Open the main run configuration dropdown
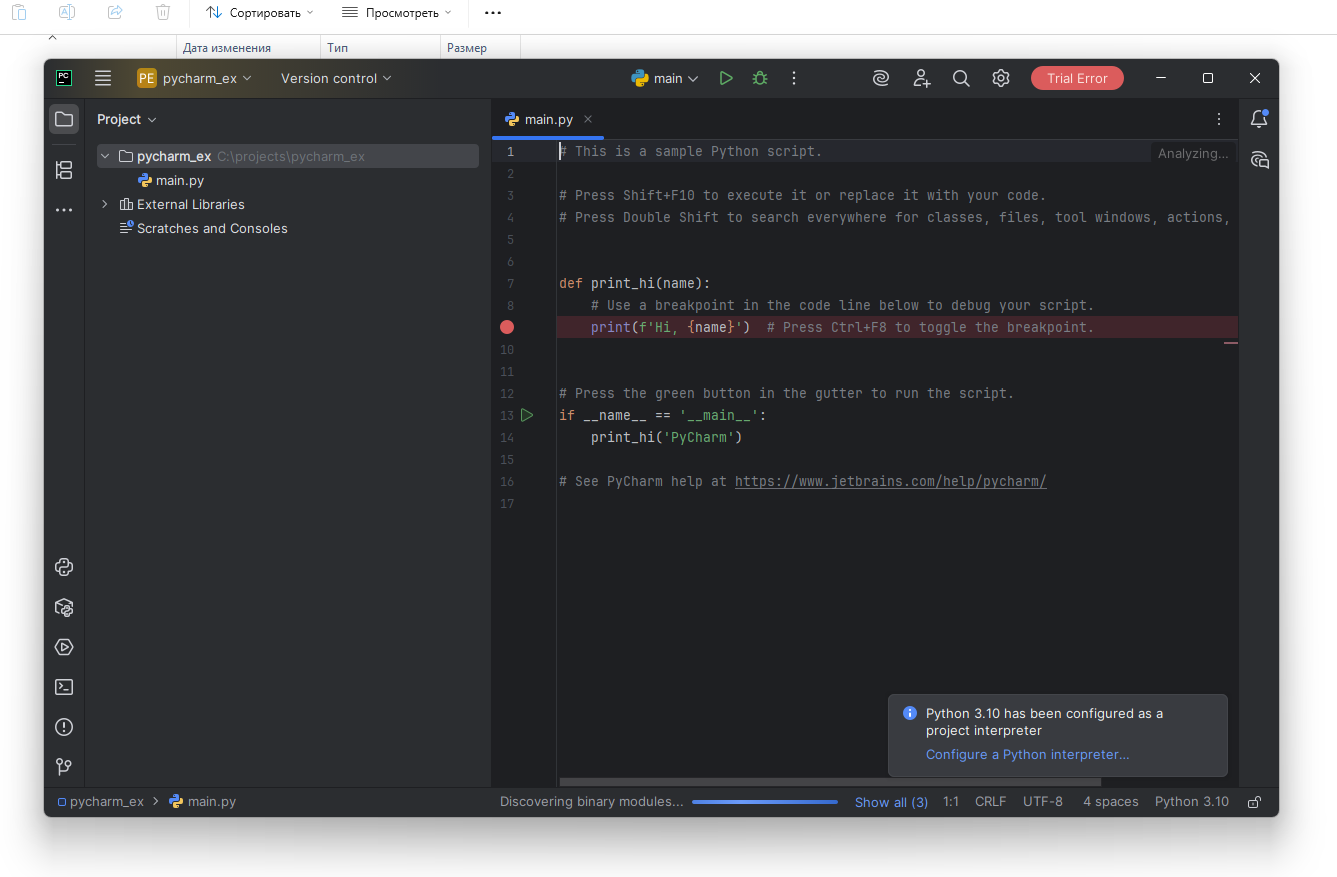1337x877 pixels. tap(665, 78)
